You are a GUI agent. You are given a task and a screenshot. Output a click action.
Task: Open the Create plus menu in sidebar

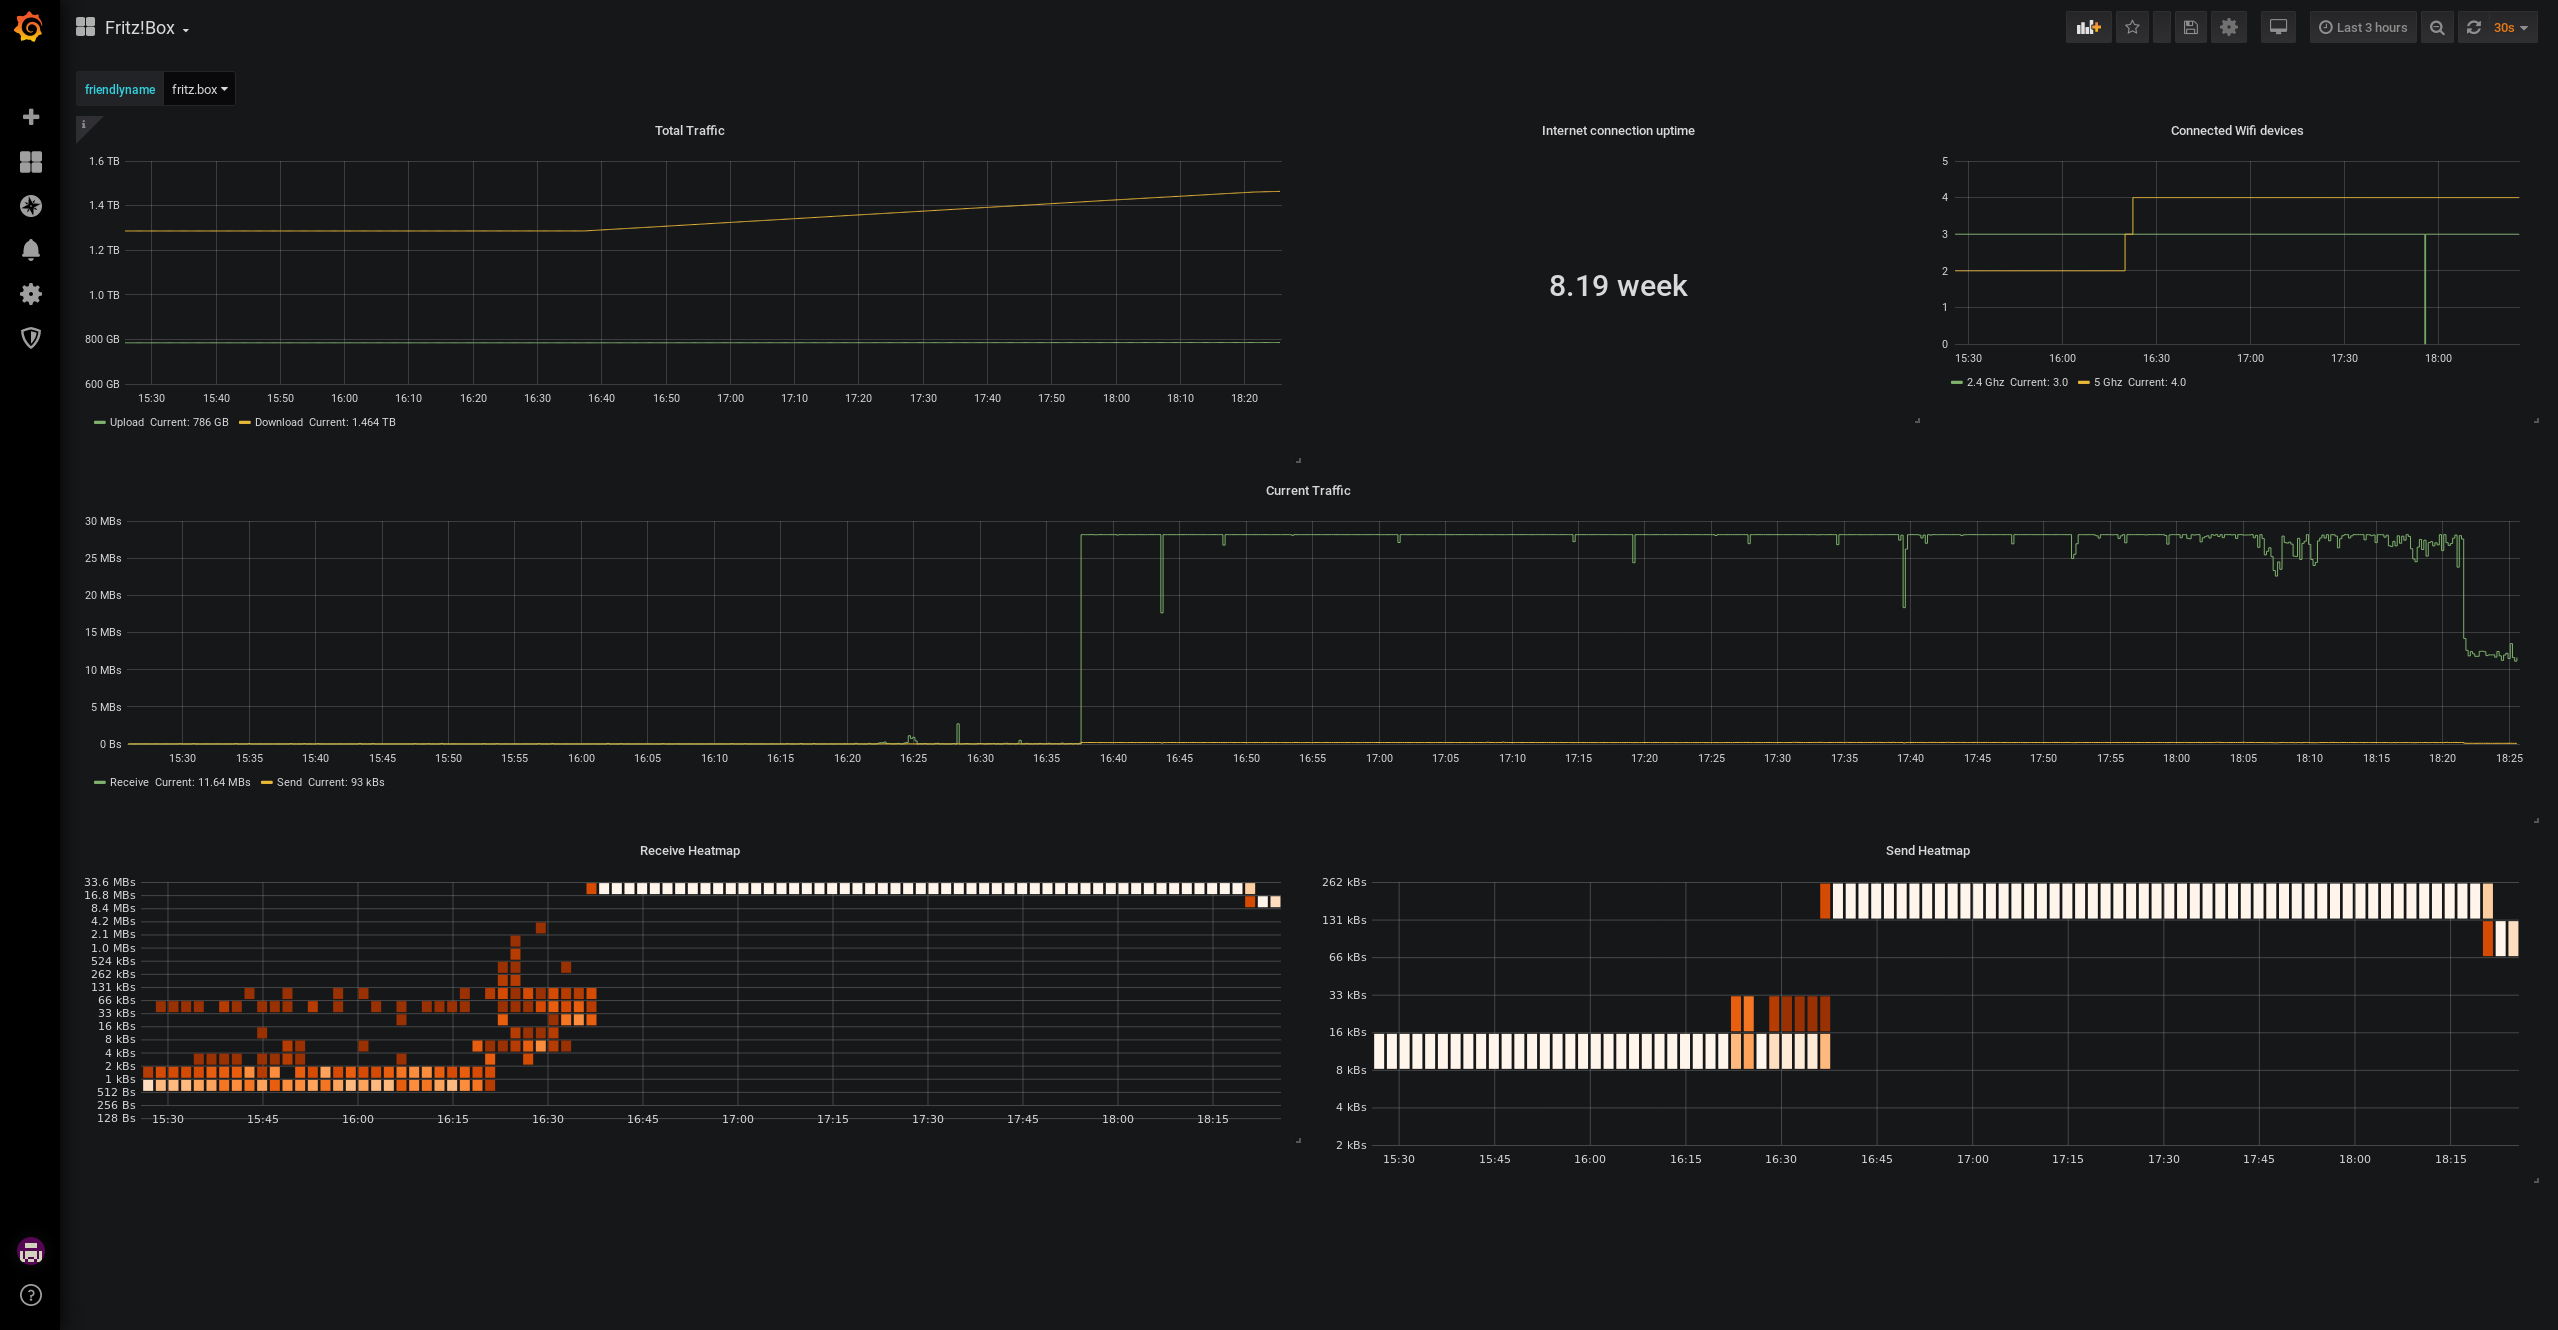pyautogui.click(x=31, y=117)
